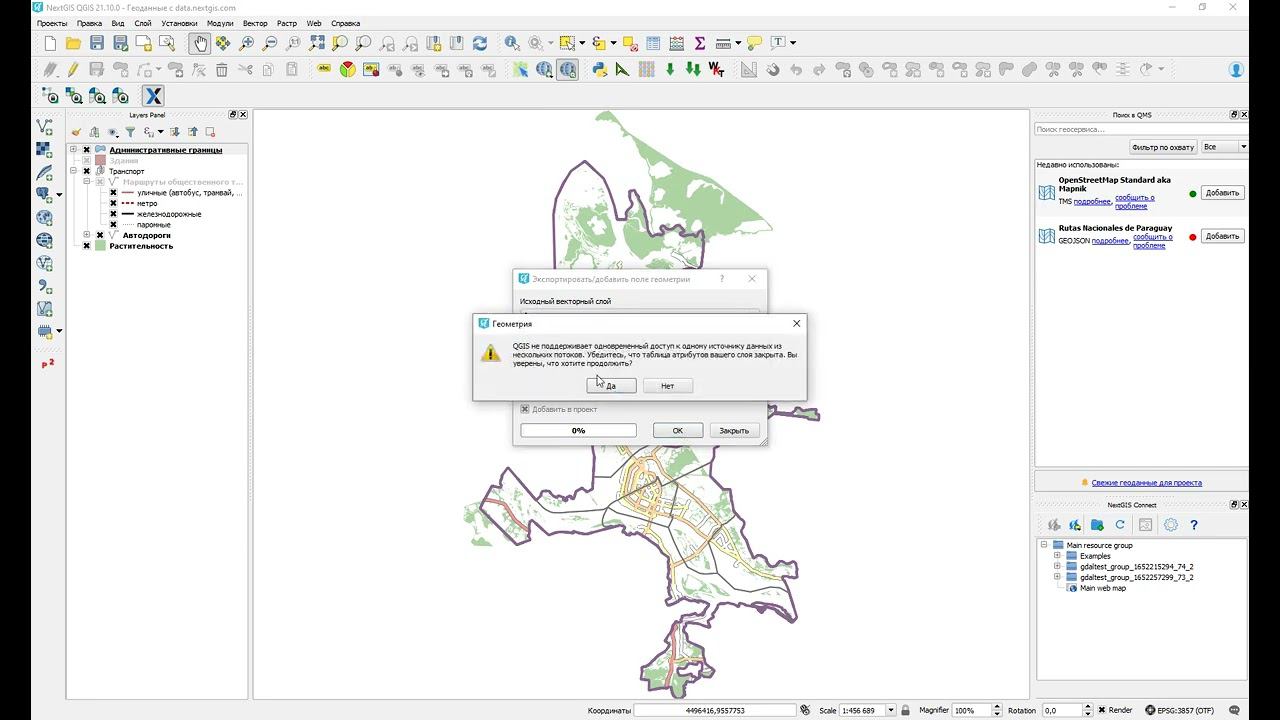Open the Справка menu
Screen dimensions: 1280x720
pos(345,22)
